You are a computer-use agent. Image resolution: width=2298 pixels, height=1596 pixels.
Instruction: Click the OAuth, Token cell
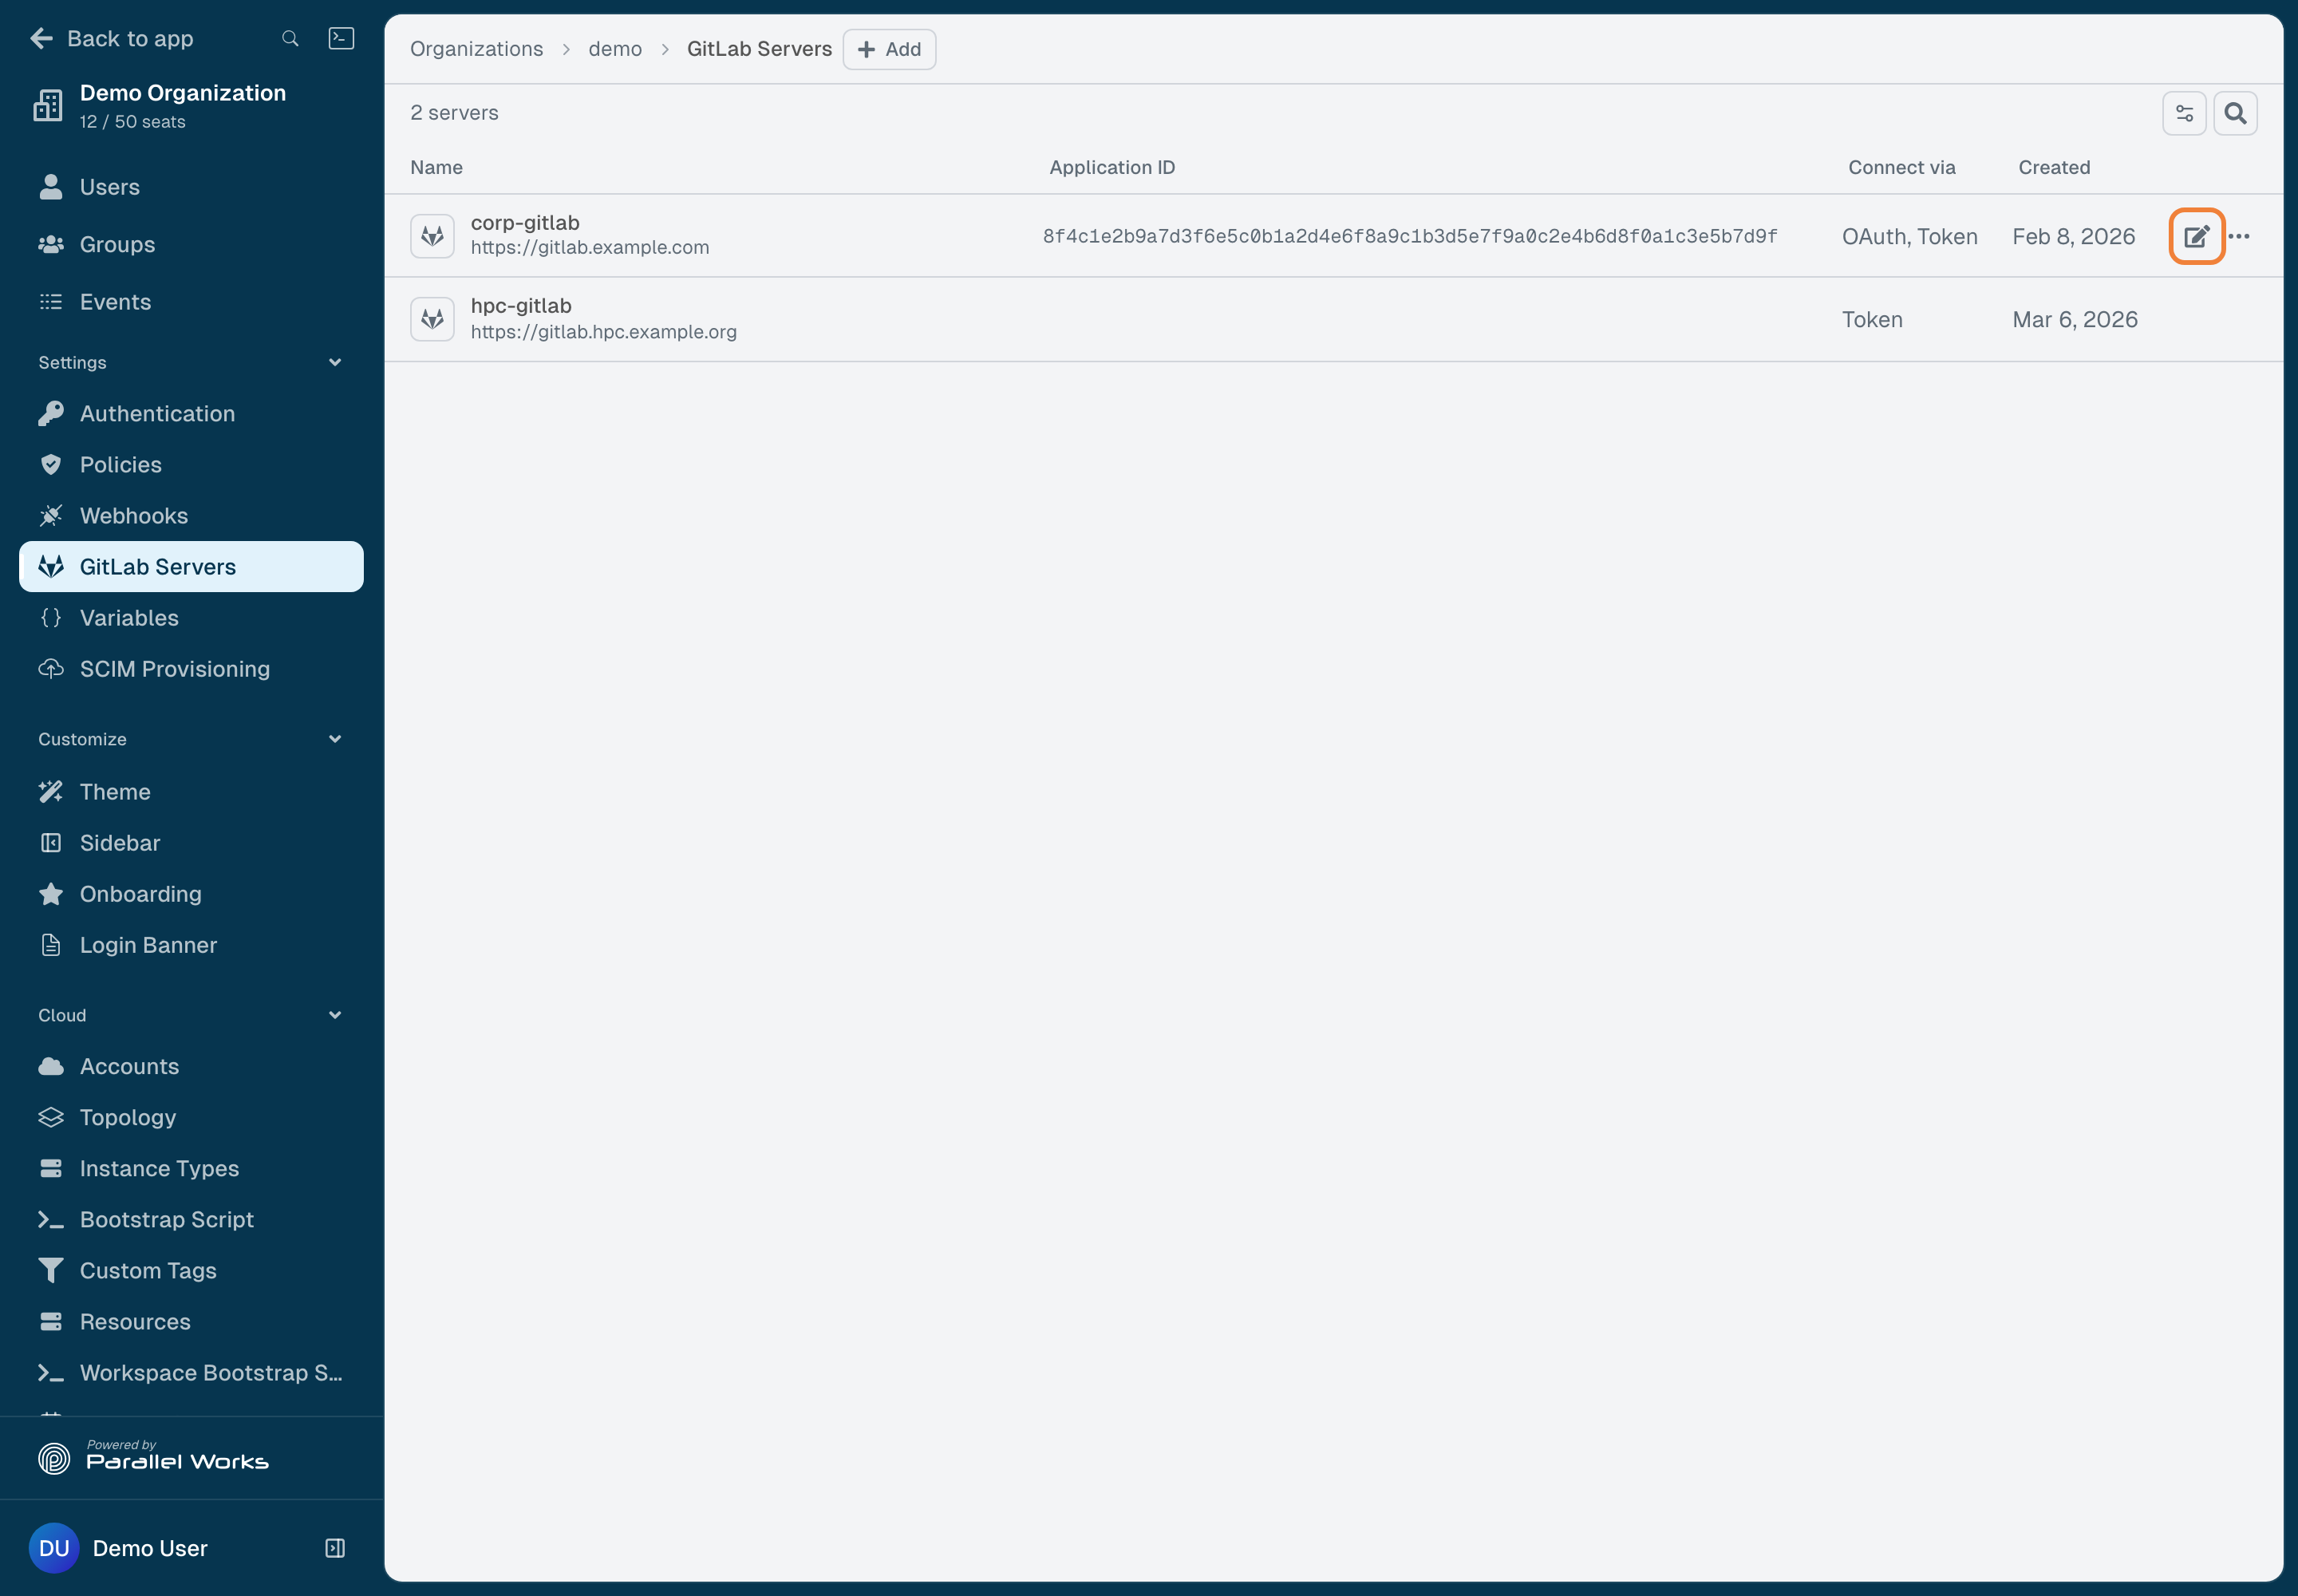pos(1909,236)
